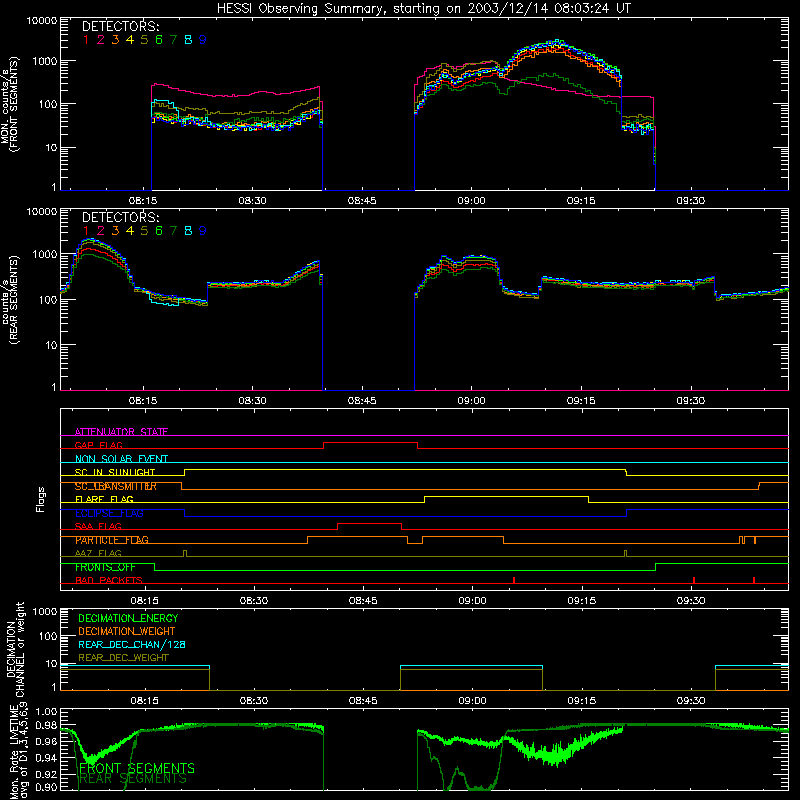Screen dimensions: 800x800
Task: Click detector 9 legend number in rear segments plot
Action: click(x=203, y=231)
